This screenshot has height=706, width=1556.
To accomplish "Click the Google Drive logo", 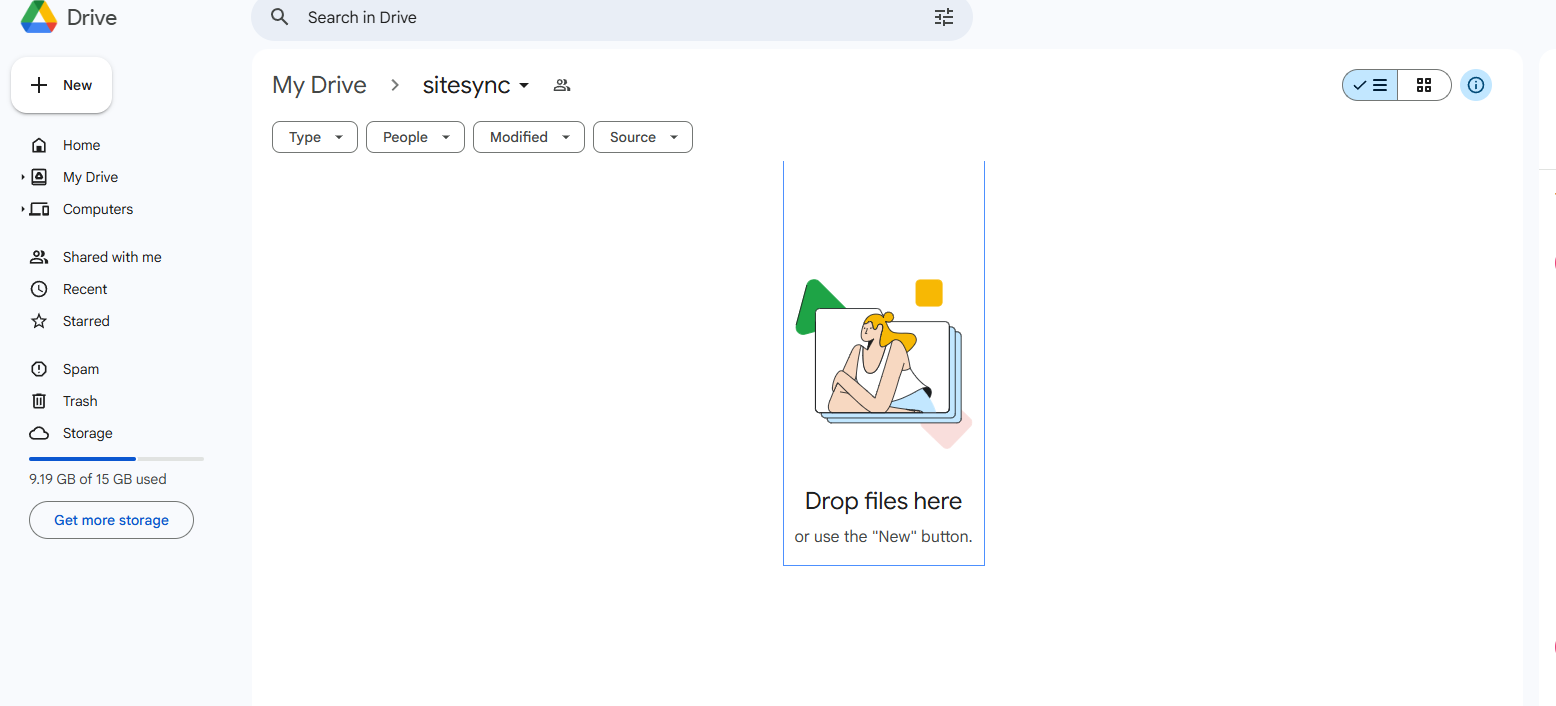I will [39, 17].
